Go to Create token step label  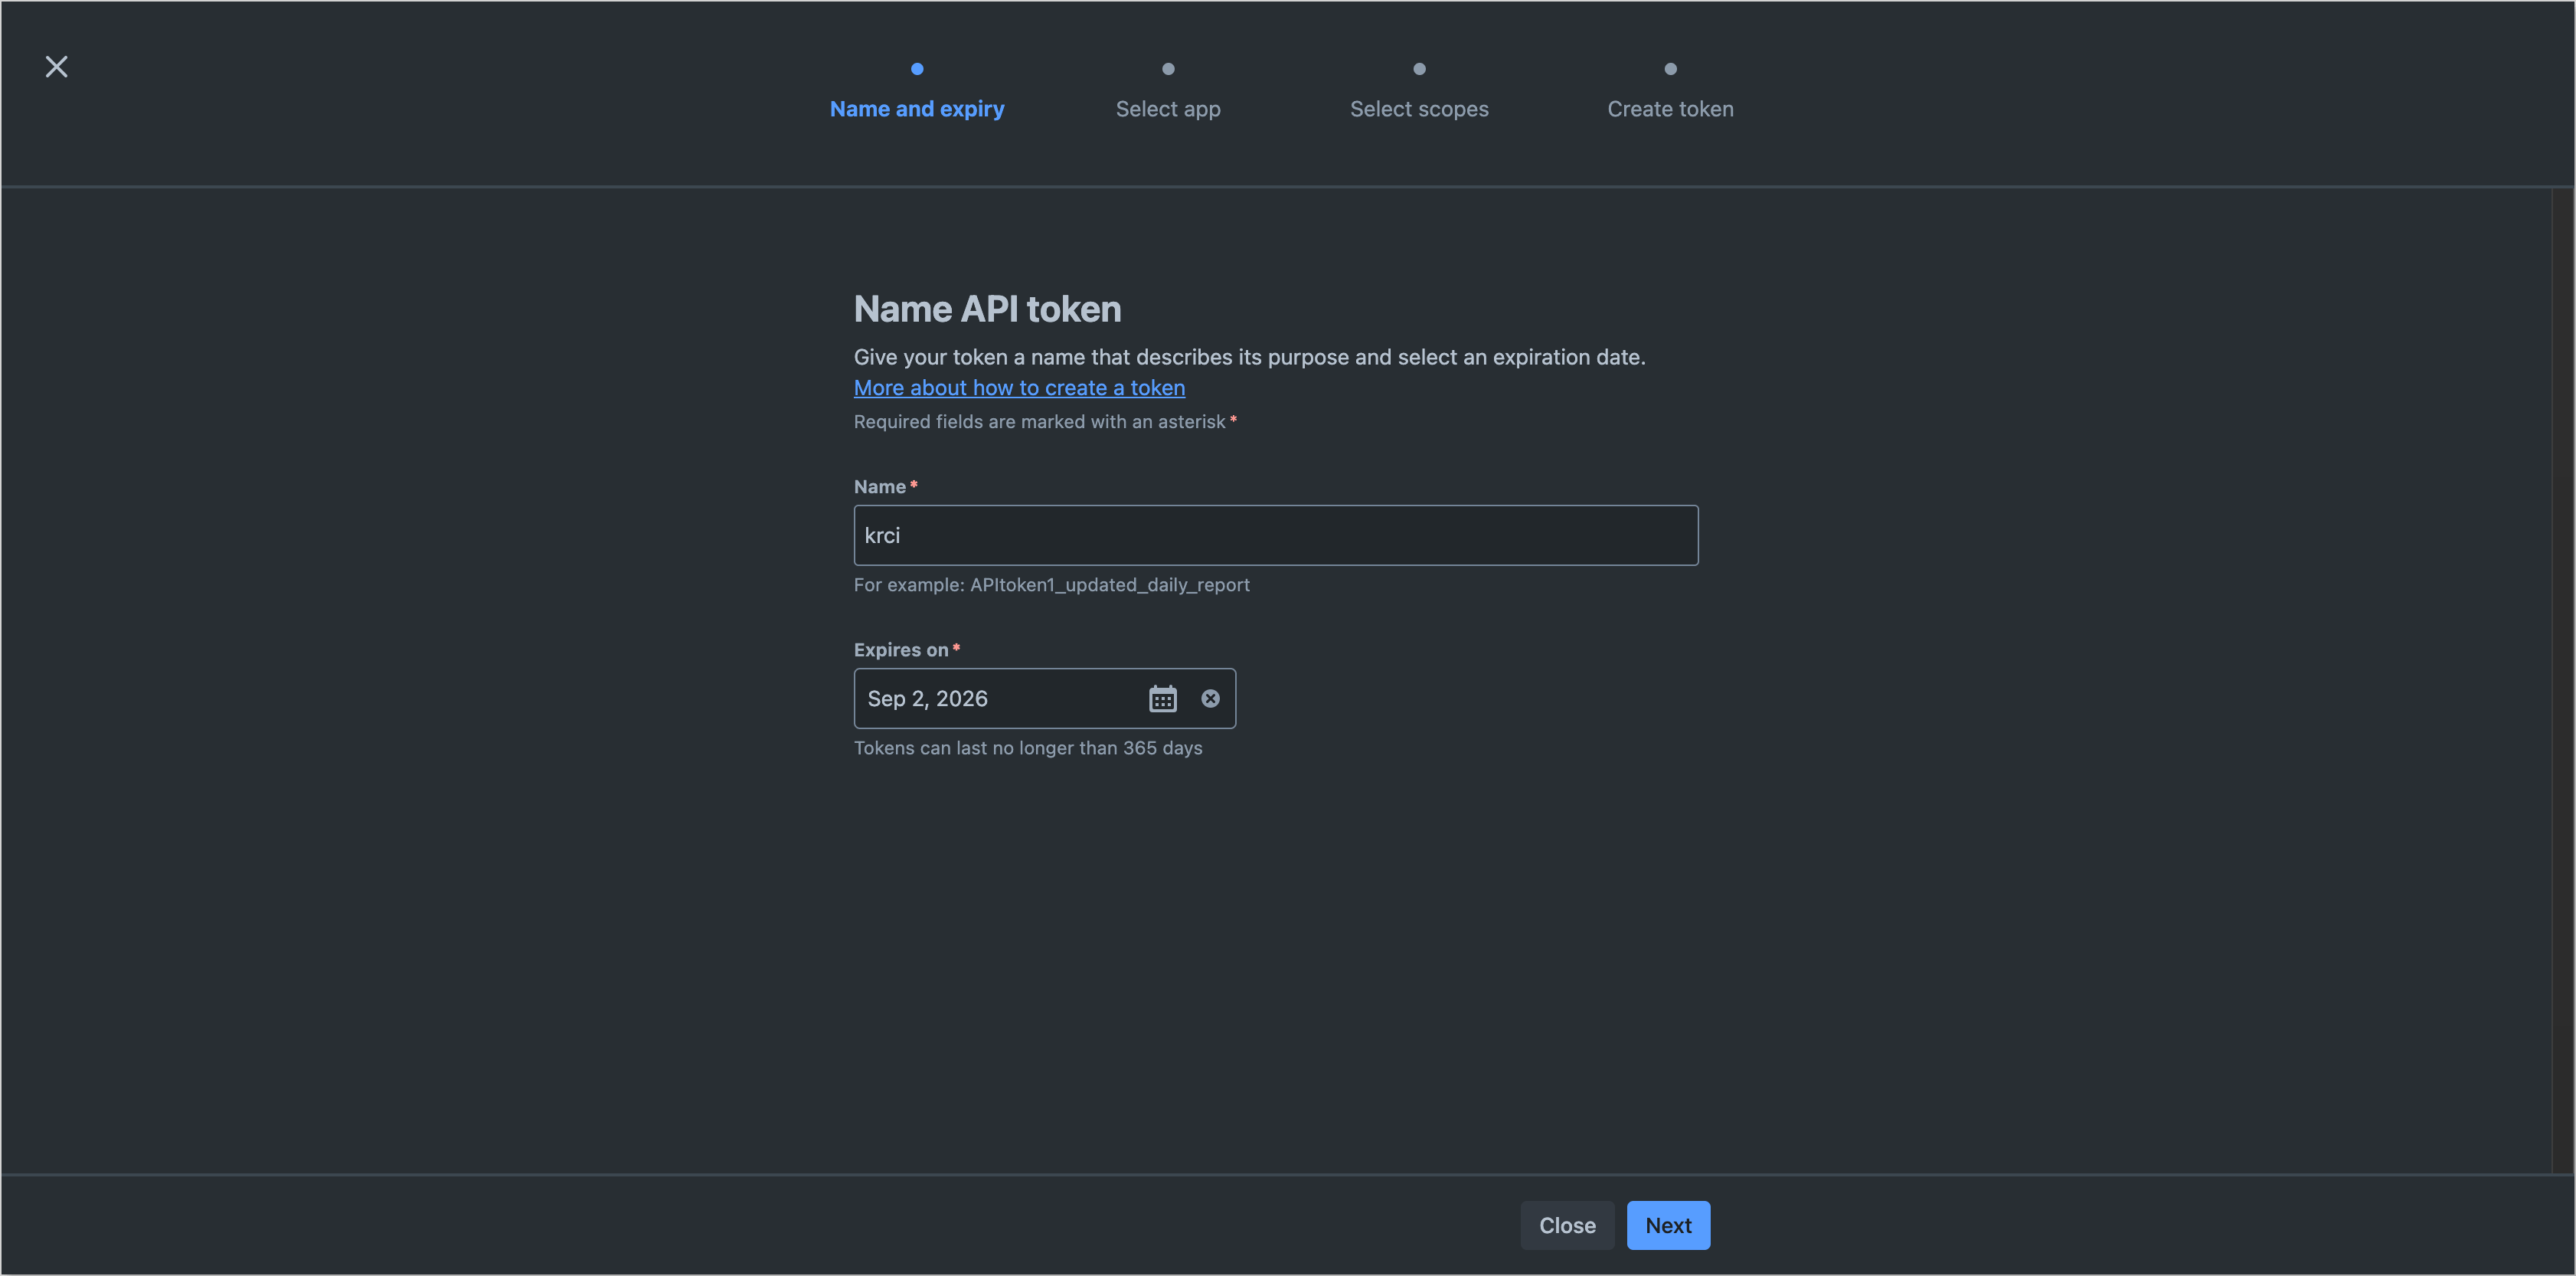(x=1669, y=109)
